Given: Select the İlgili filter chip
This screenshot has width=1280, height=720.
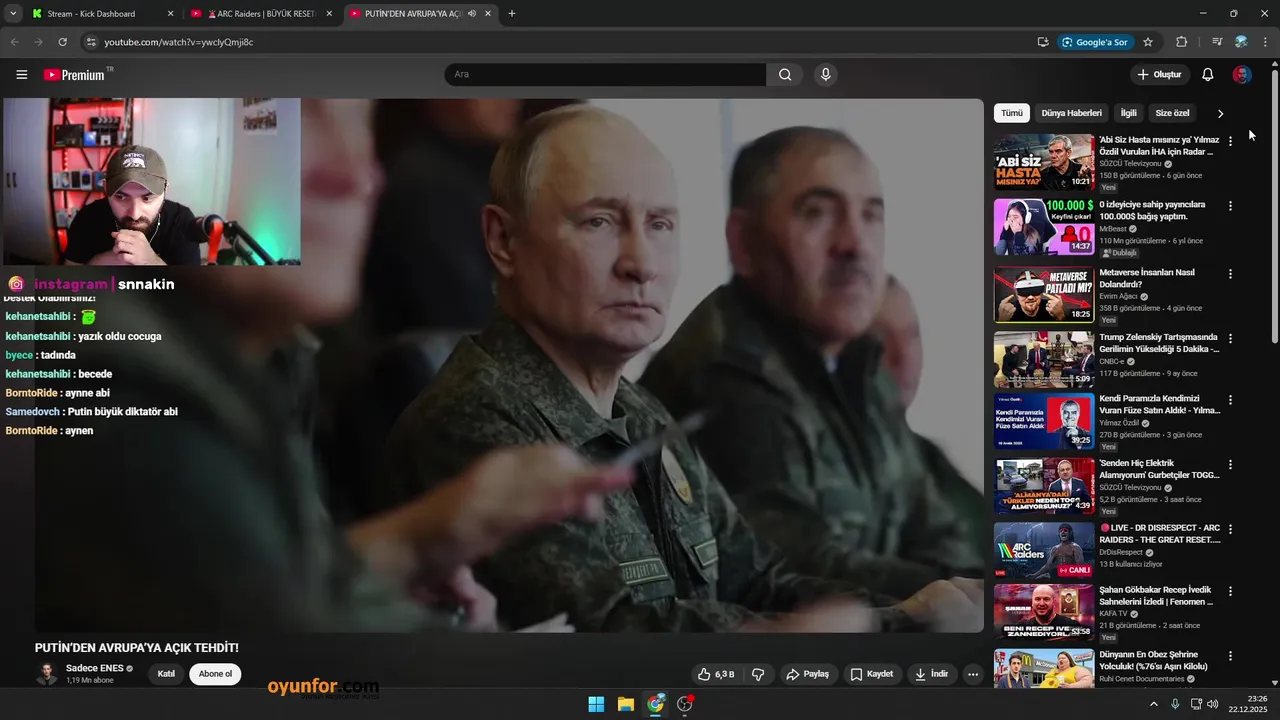Looking at the screenshot, I should [x=1128, y=113].
